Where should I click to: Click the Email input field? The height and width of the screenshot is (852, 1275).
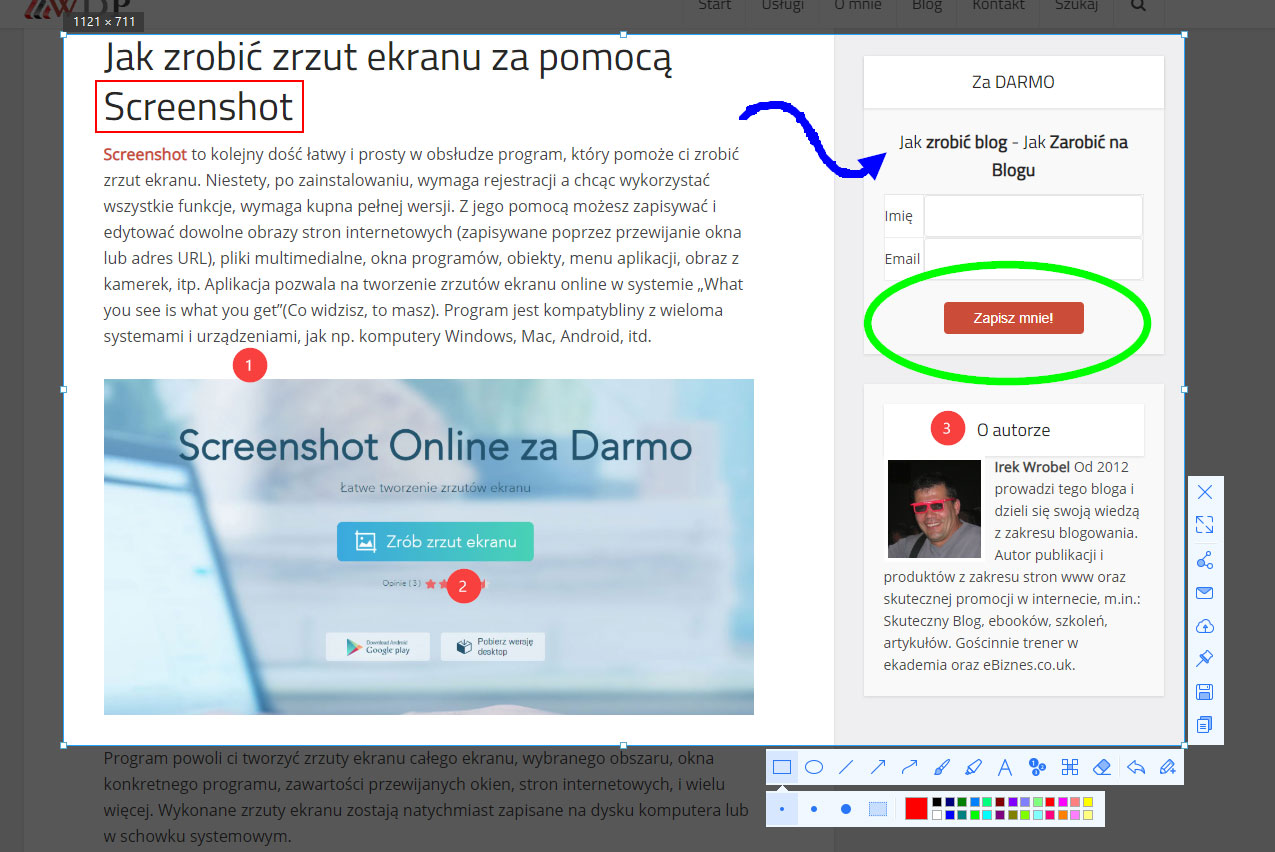(1033, 259)
